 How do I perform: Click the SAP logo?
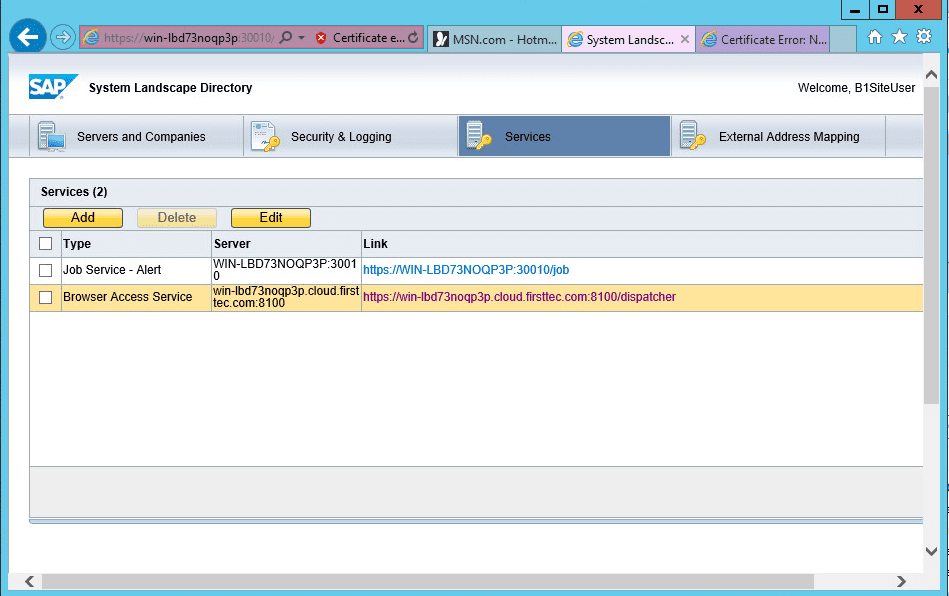[53, 87]
